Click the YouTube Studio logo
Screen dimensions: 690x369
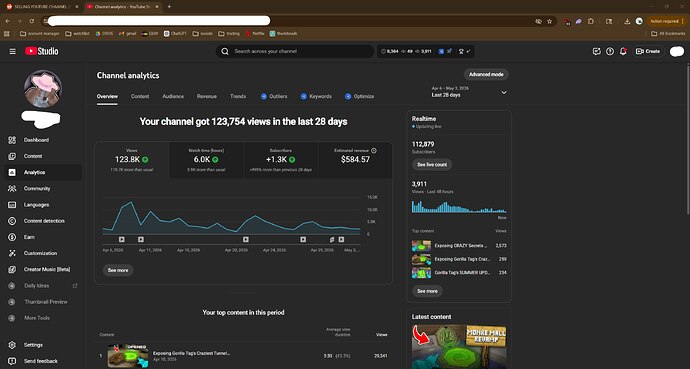(41, 51)
